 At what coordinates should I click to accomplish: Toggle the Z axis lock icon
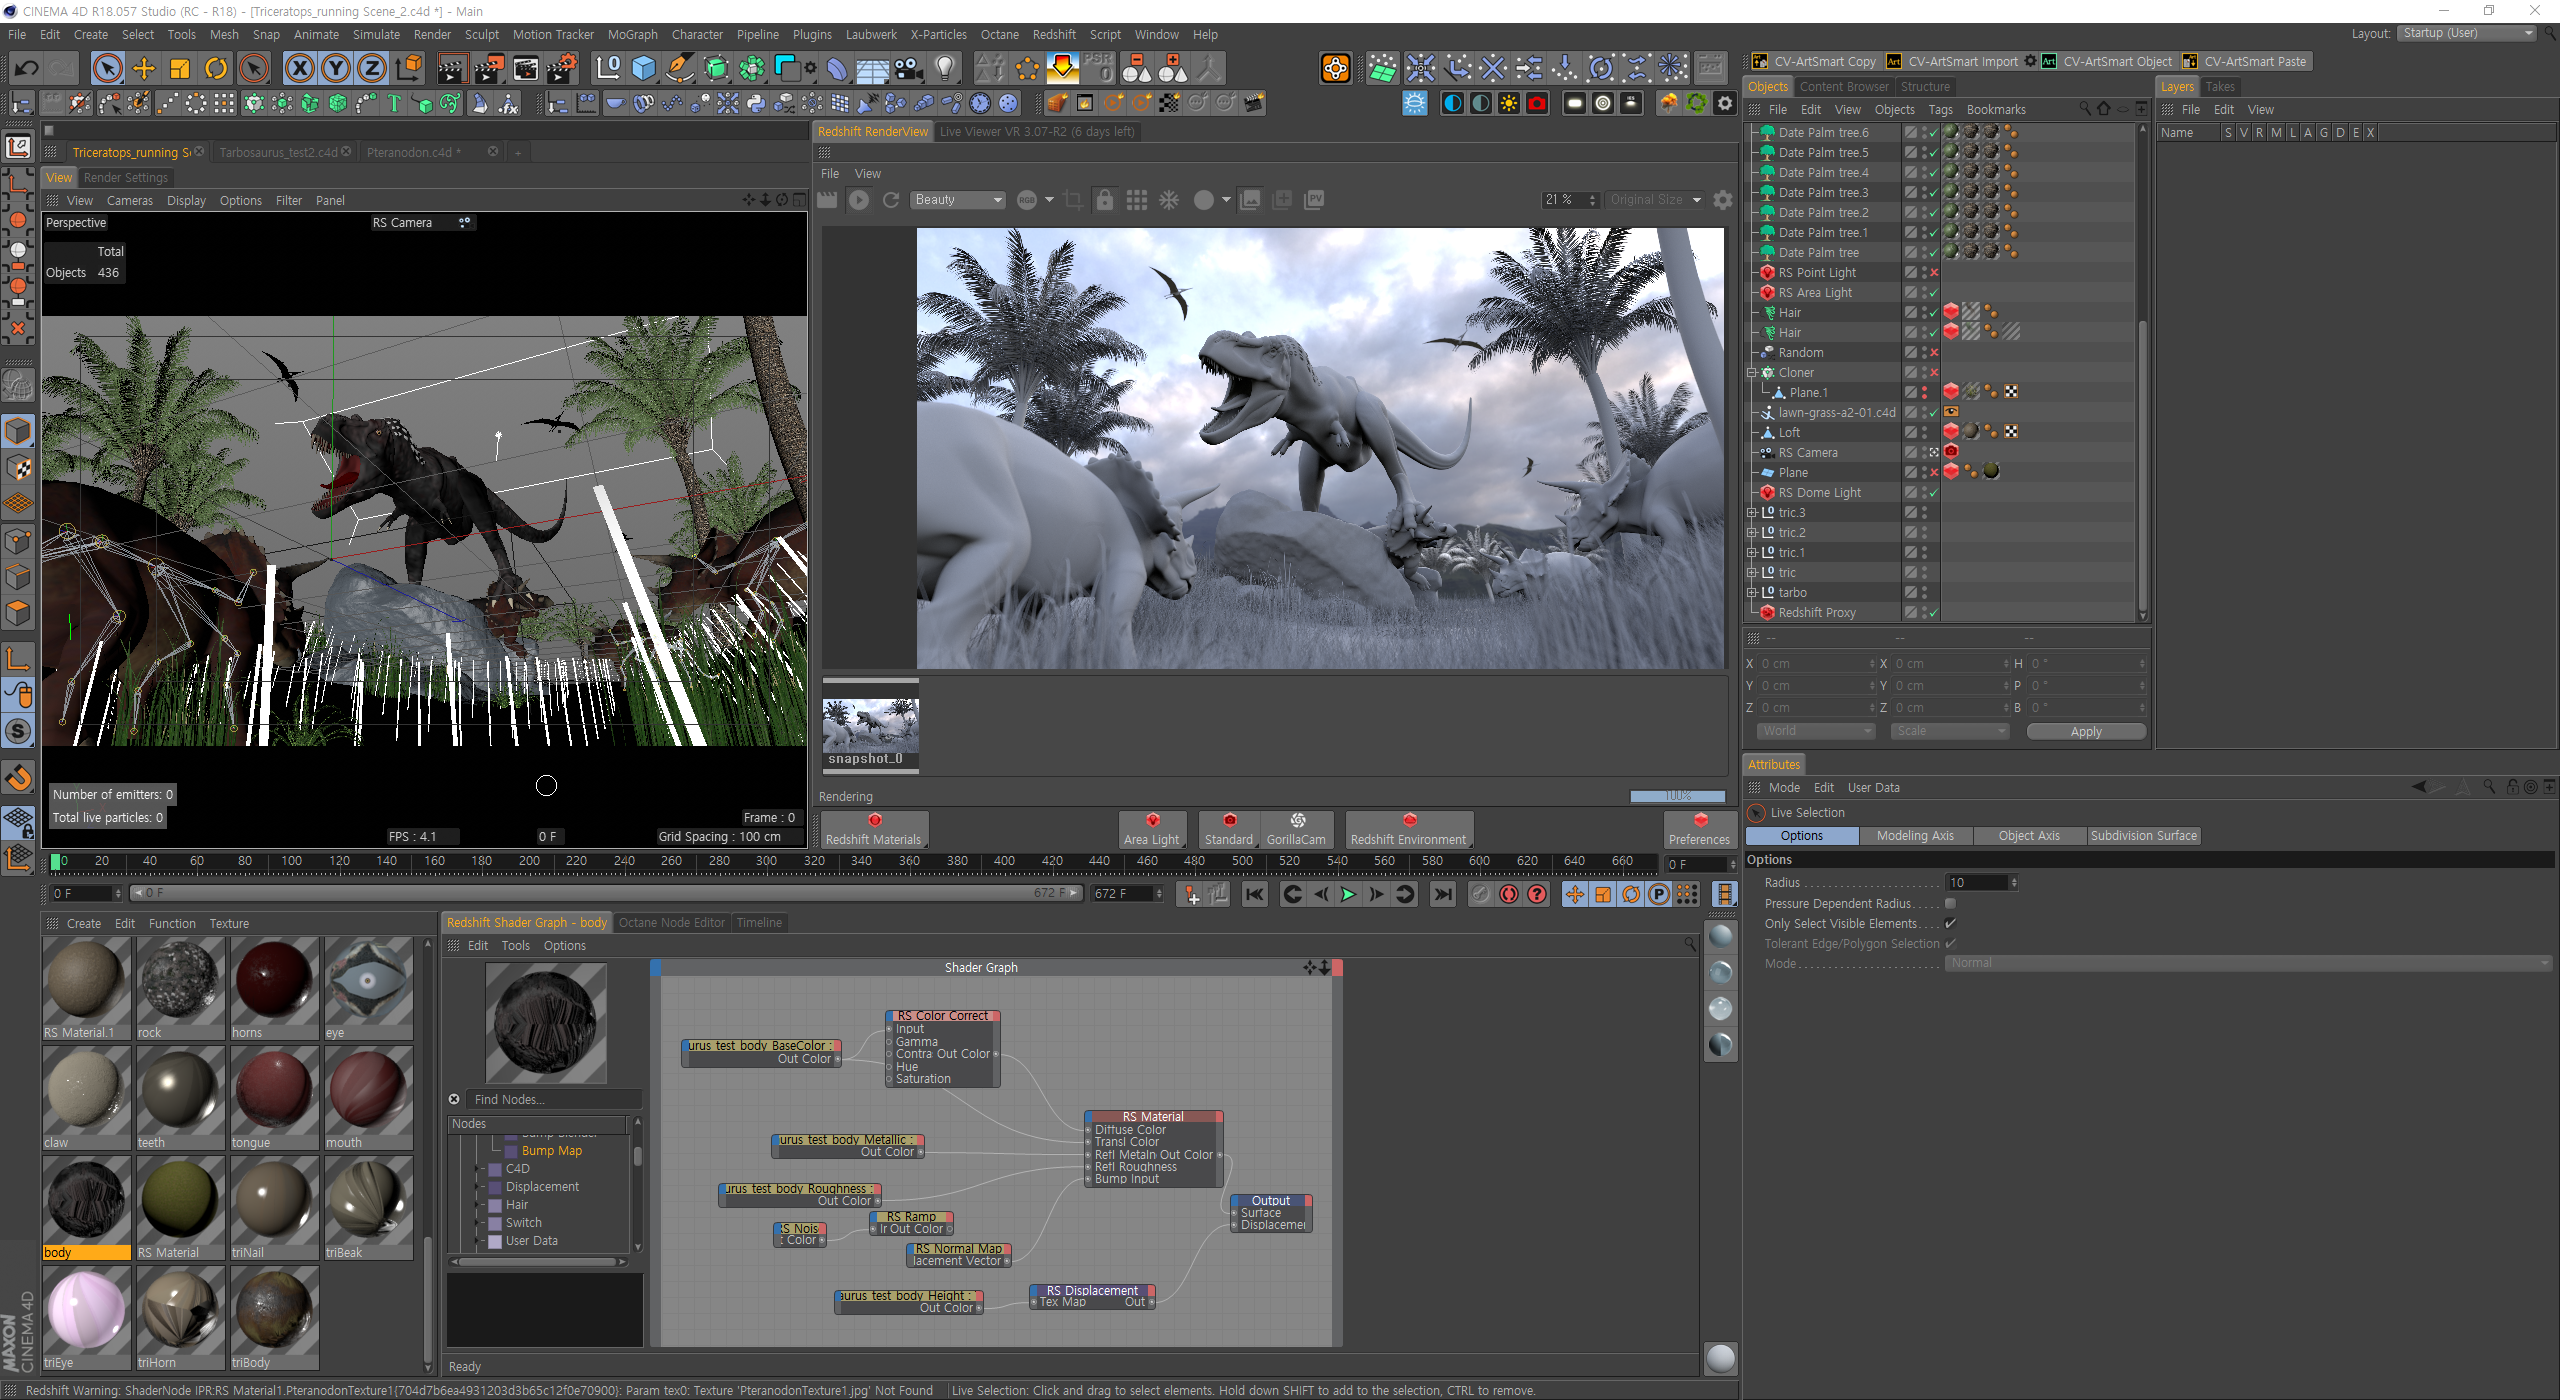point(372,68)
